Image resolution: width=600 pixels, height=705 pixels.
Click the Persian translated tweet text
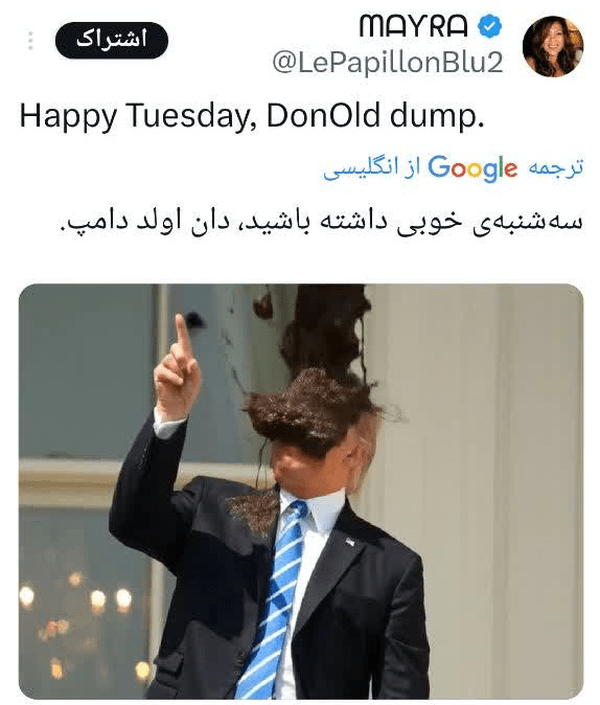click(321, 222)
